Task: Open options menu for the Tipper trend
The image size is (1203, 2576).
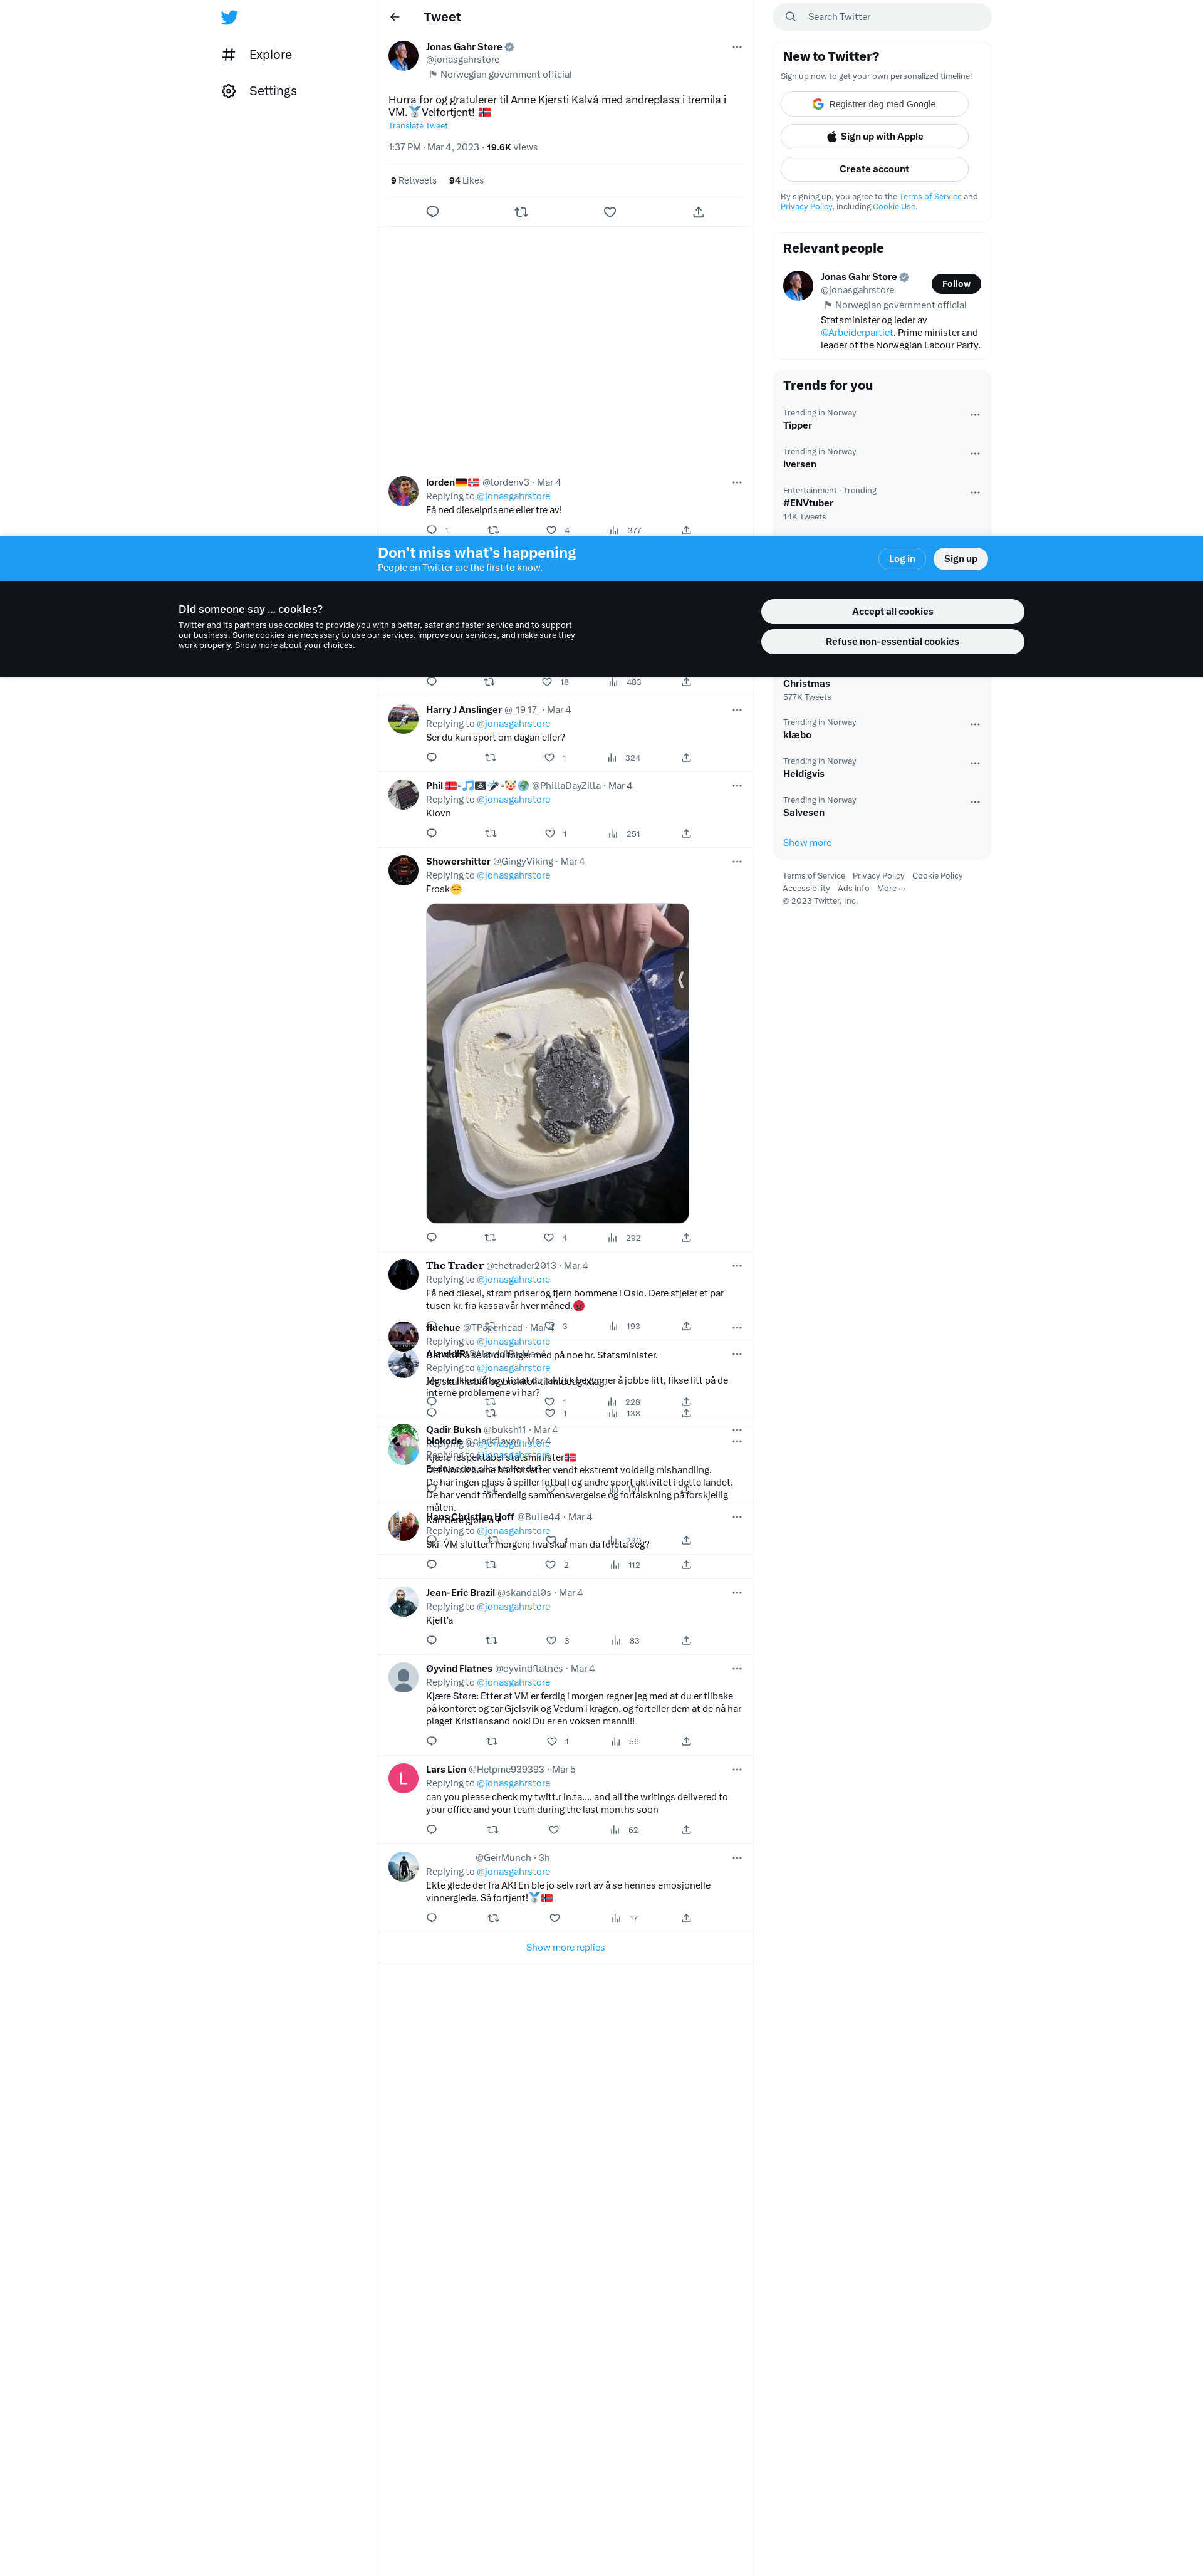Action: click(975, 415)
